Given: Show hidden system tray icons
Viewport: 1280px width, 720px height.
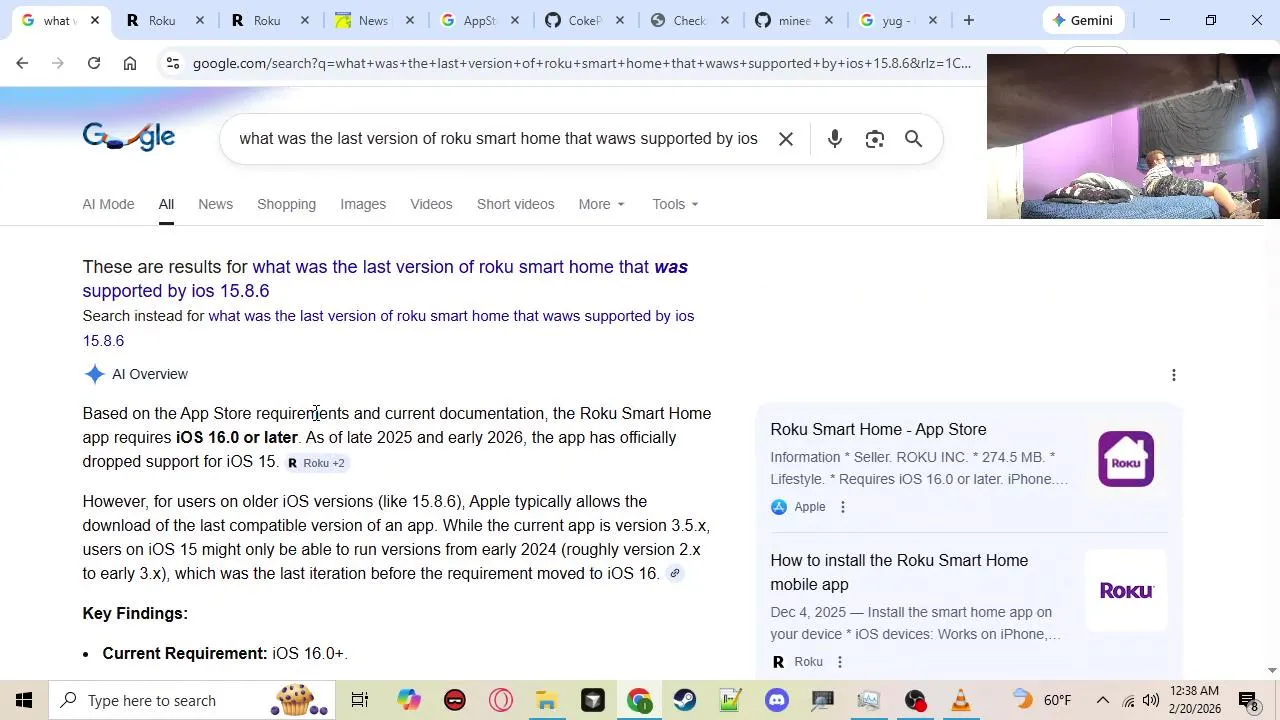Looking at the screenshot, I should coord(1102,700).
